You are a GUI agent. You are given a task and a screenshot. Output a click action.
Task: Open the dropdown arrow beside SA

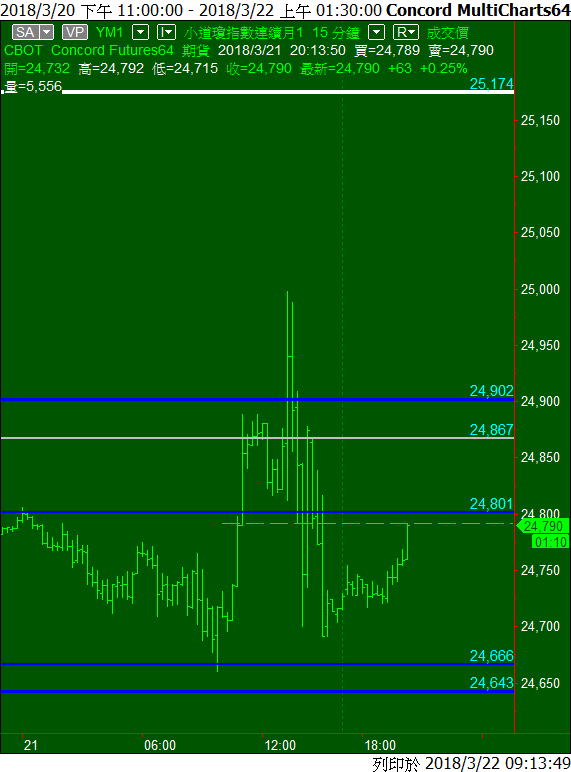pyautogui.click(x=46, y=32)
